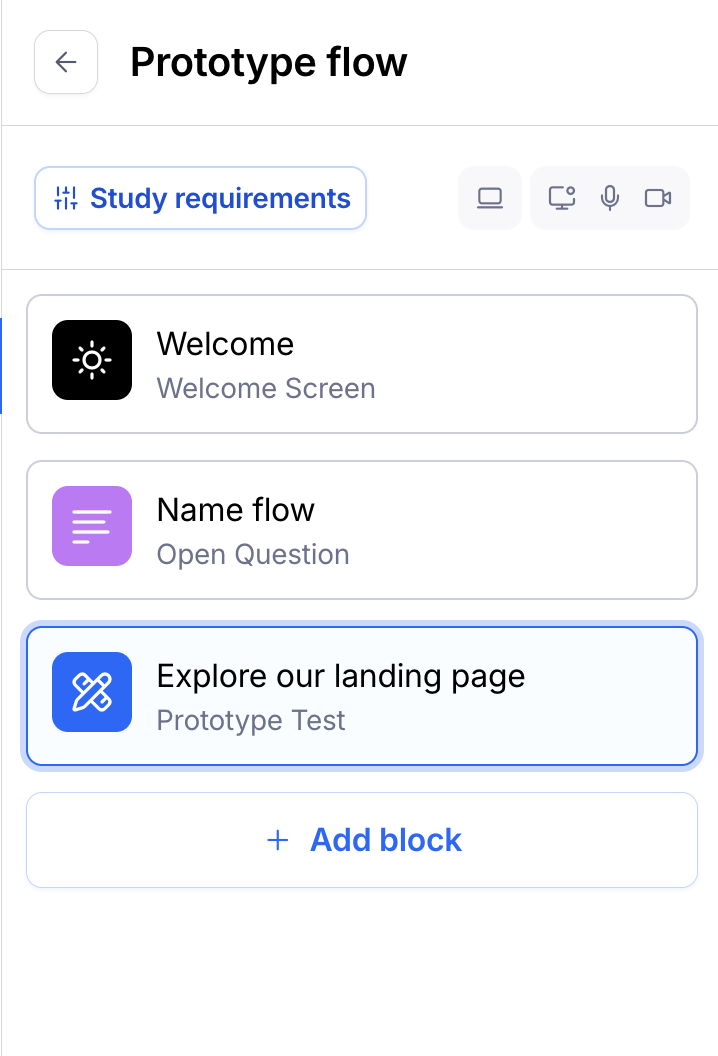
Task: Click the plus icon beside Add block
Action: [x=277, y=840]
